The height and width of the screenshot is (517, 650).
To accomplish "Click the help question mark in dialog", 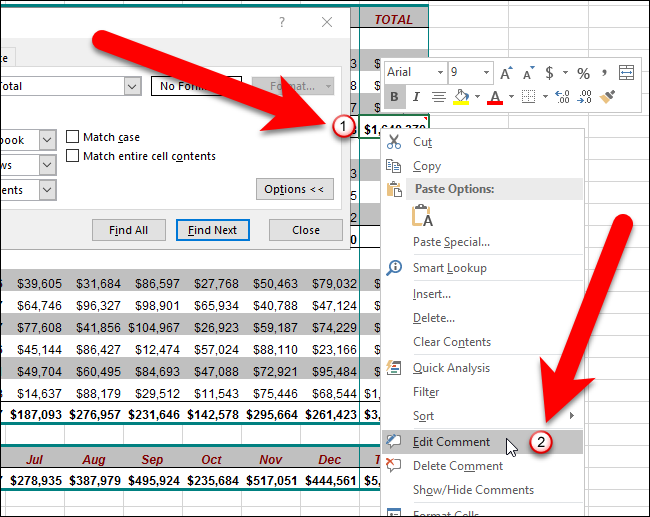I will click(x=282, y=22).
